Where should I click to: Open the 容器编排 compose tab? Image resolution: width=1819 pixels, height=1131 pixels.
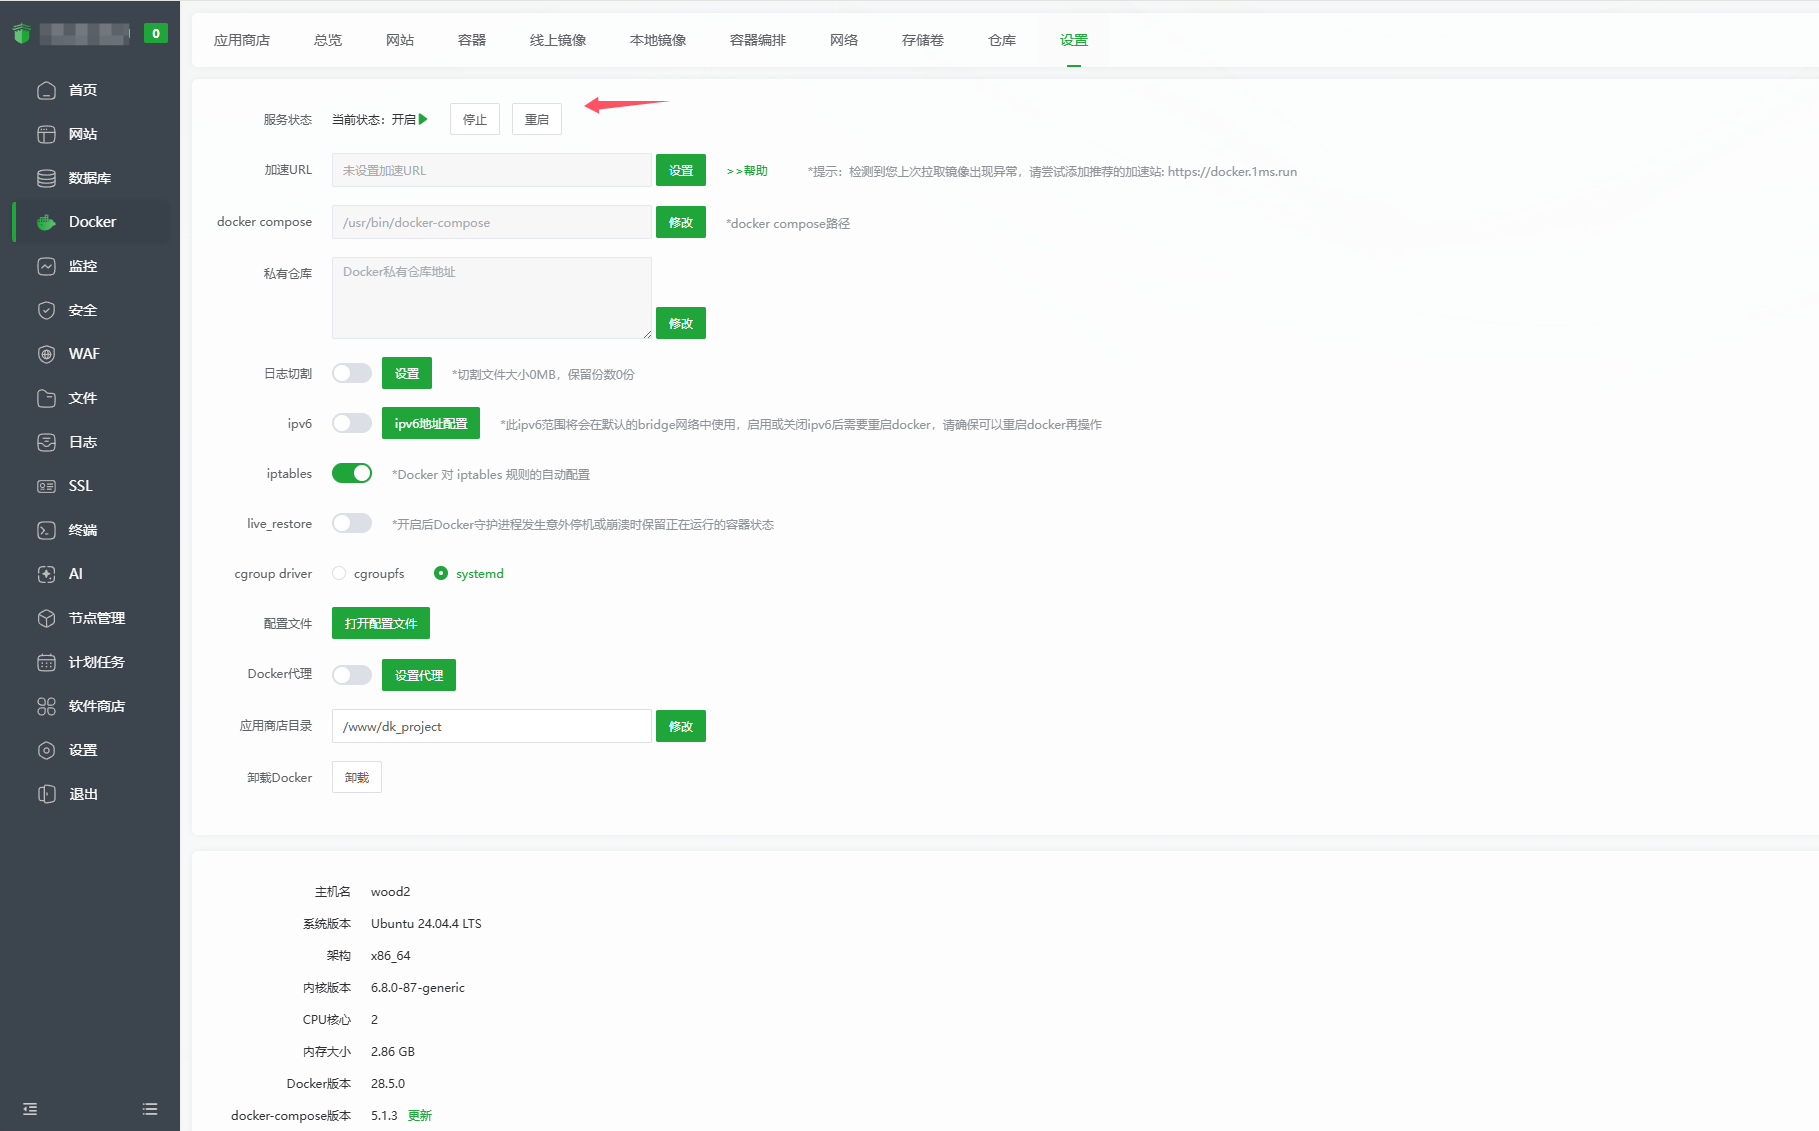tap(758, 40)
